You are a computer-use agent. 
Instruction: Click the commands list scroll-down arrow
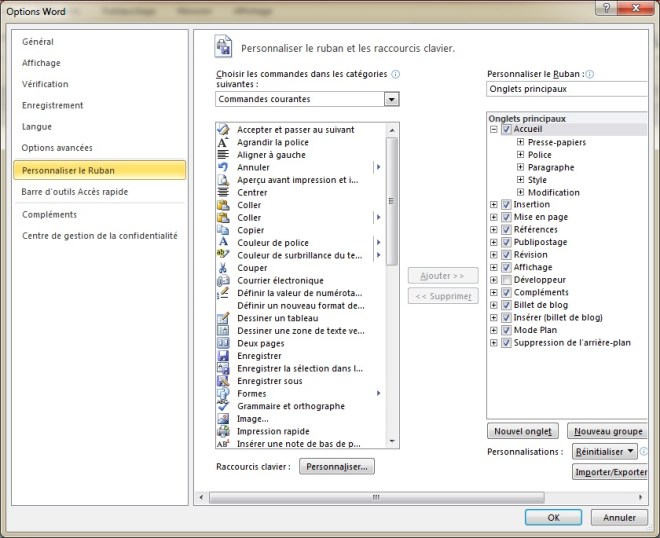point(392,441)
